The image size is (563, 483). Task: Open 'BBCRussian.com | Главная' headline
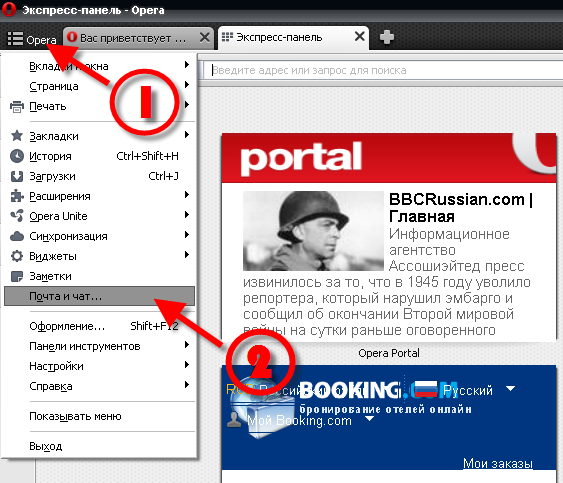[461, 208]
